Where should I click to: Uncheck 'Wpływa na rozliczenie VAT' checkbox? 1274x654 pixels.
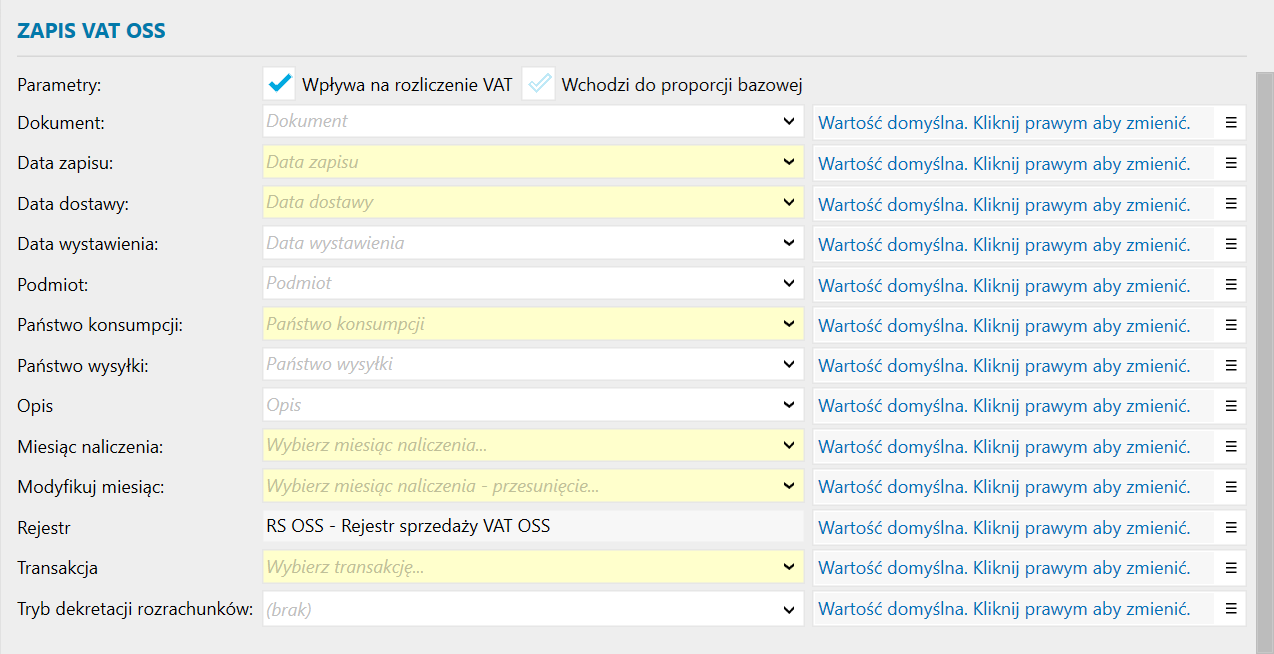(280, 83)
